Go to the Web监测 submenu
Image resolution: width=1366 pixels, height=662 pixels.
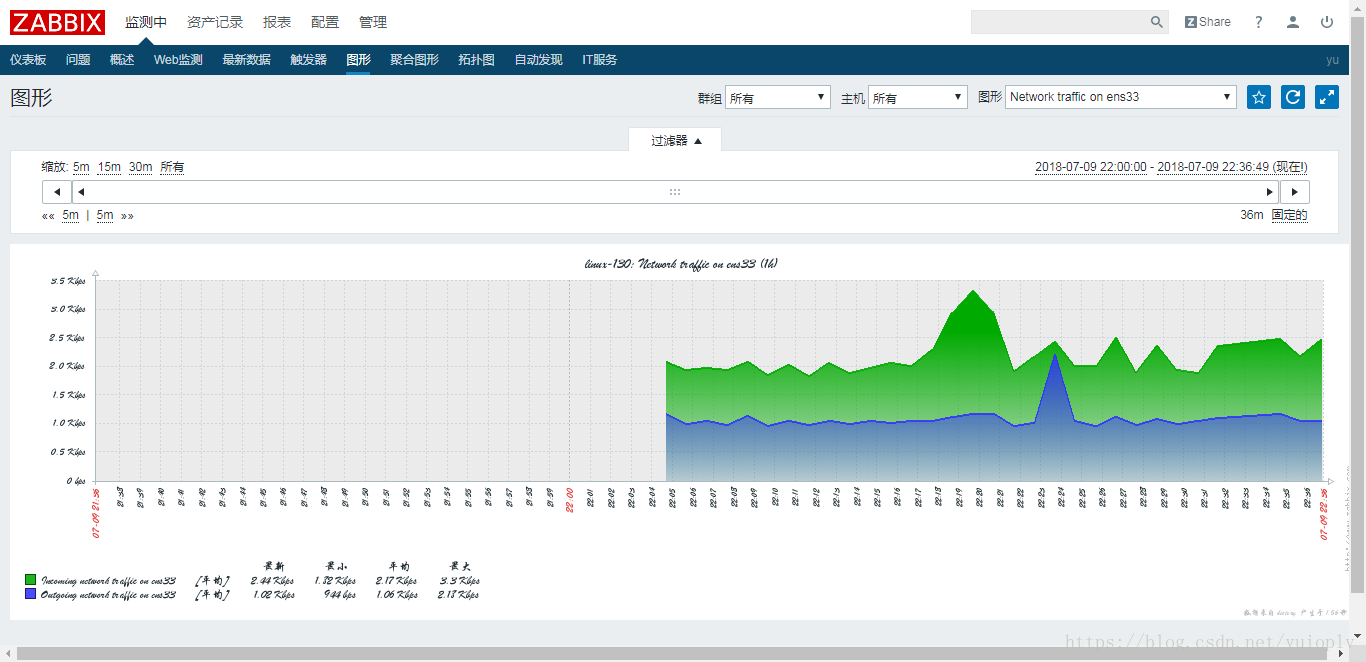(x=178, y=60)
